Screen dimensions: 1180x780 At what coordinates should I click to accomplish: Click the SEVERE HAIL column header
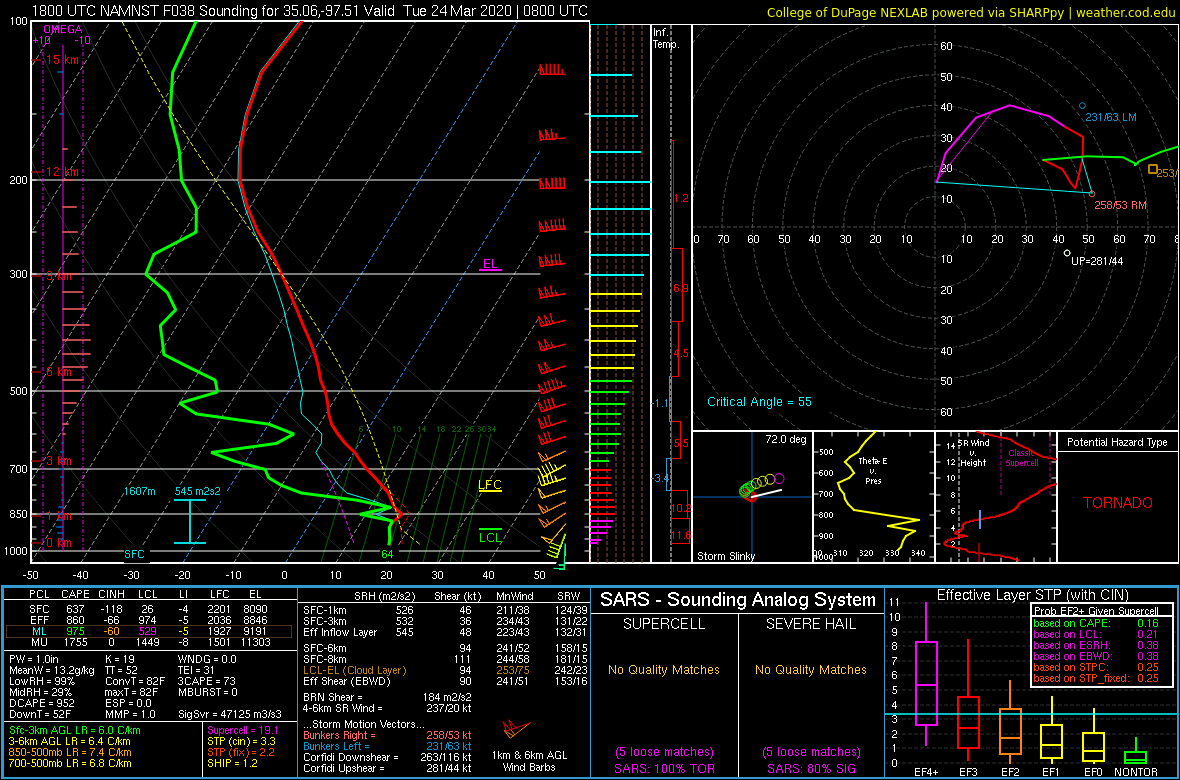click(811, 626)
